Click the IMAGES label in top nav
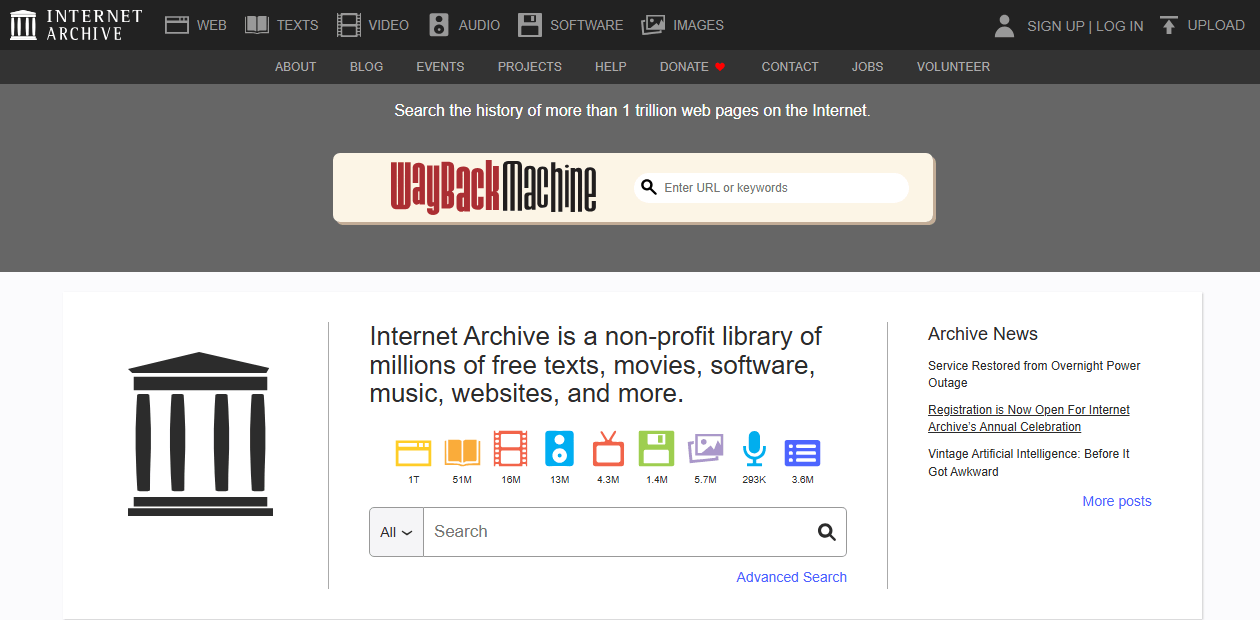The width and height of the screenshot is (1260, 620). 699,25
